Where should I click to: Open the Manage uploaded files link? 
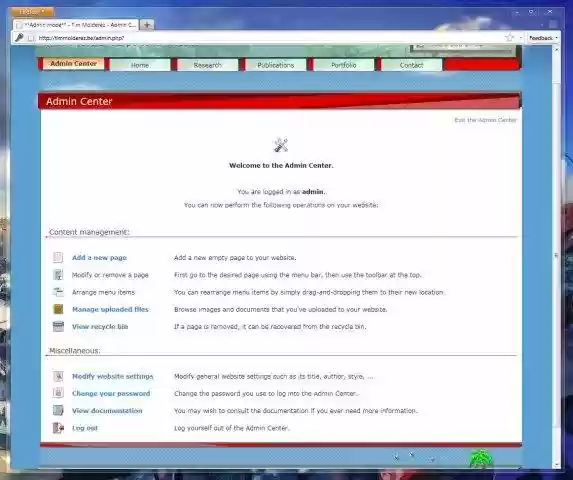pos(110,309)
